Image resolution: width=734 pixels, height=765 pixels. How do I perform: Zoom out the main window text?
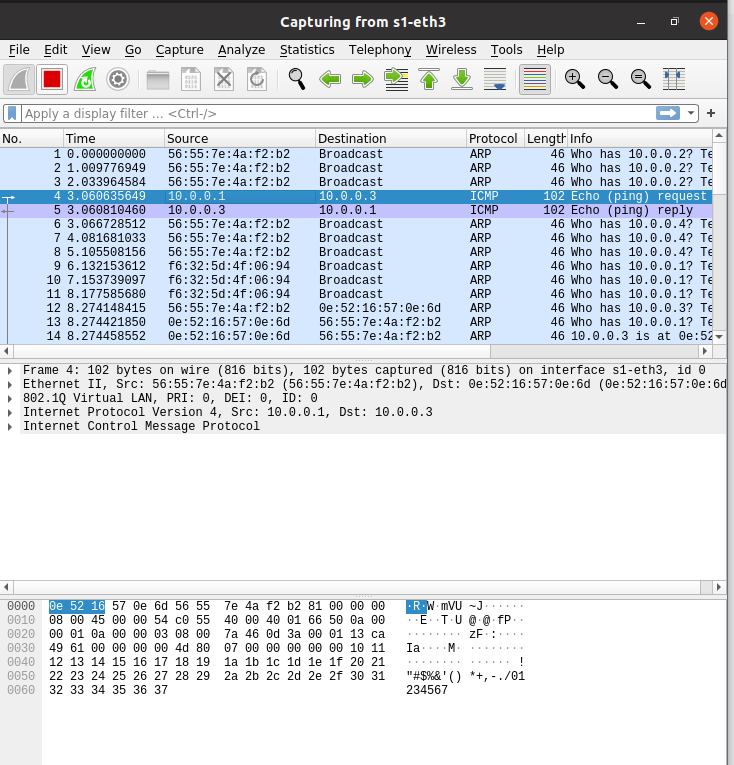point(608,79)
